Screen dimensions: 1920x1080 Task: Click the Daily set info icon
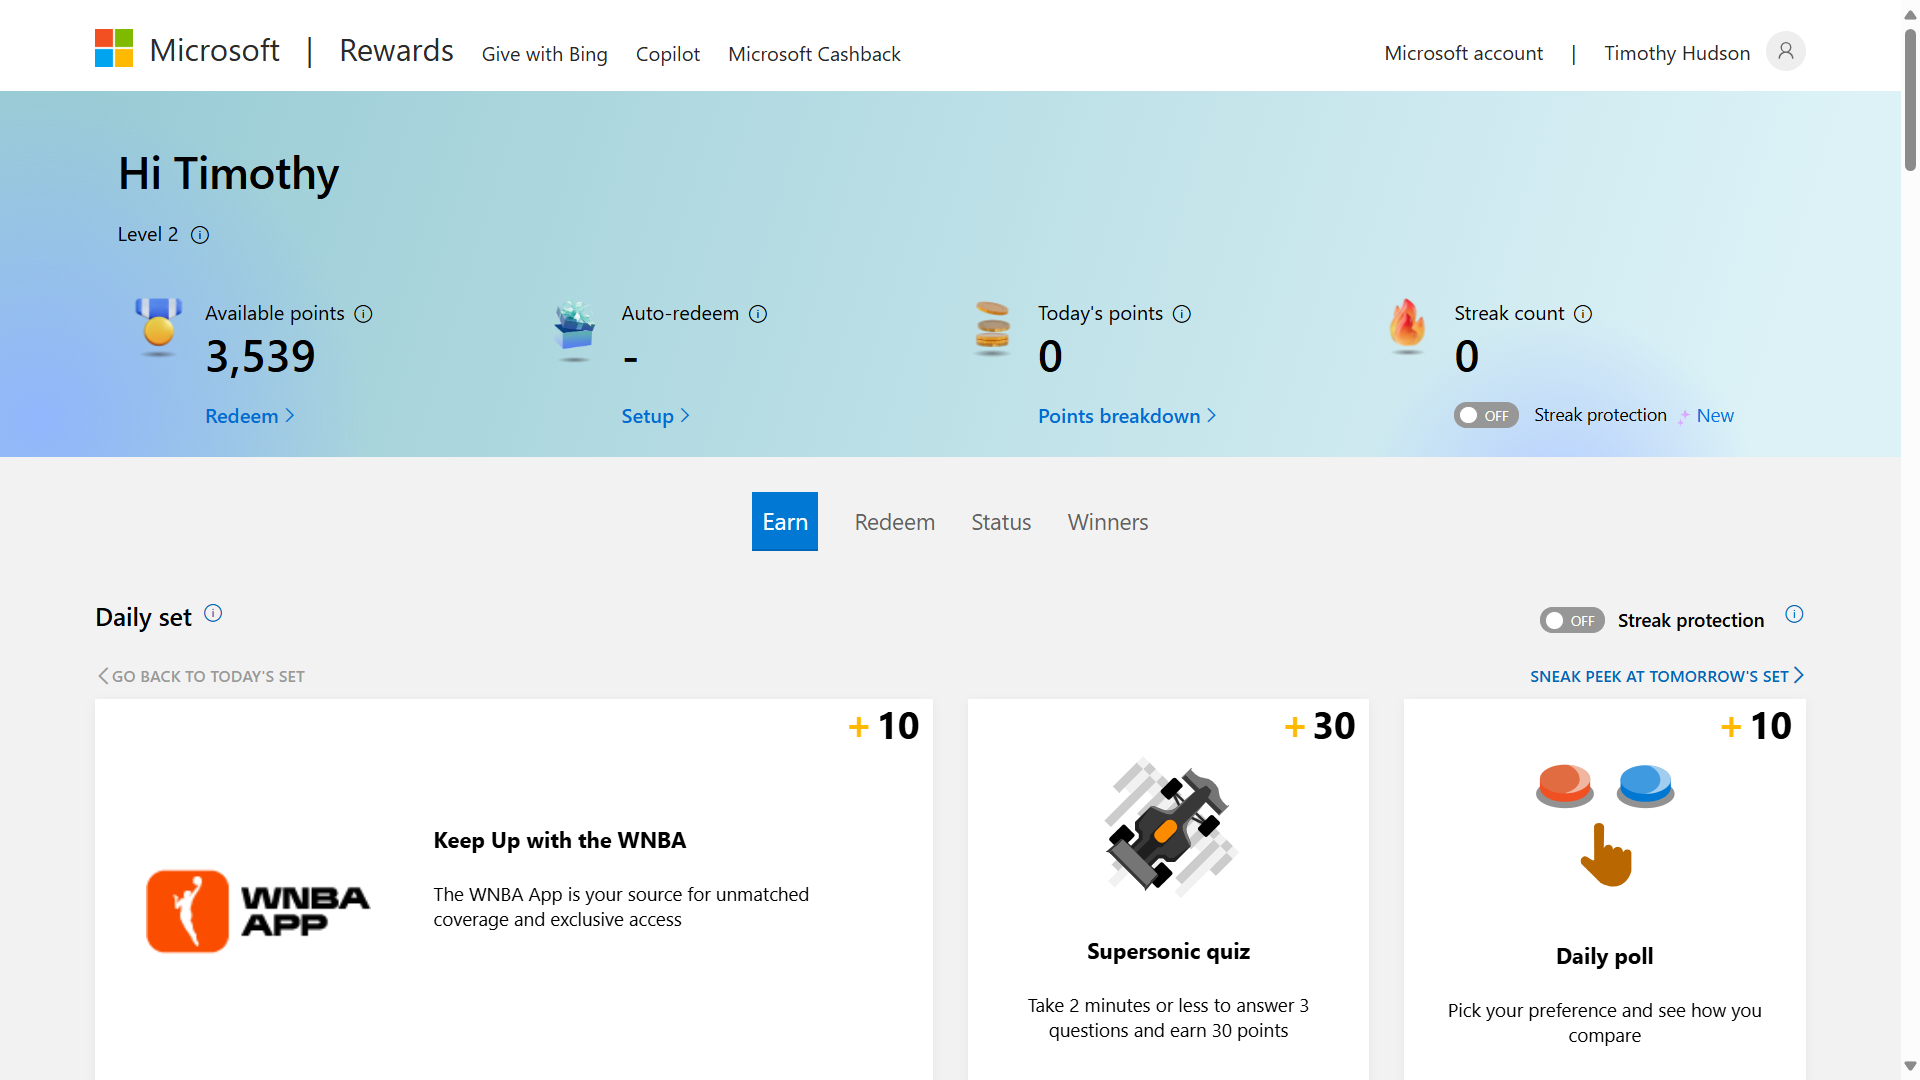pyautogui.click(x=213, y=613)
